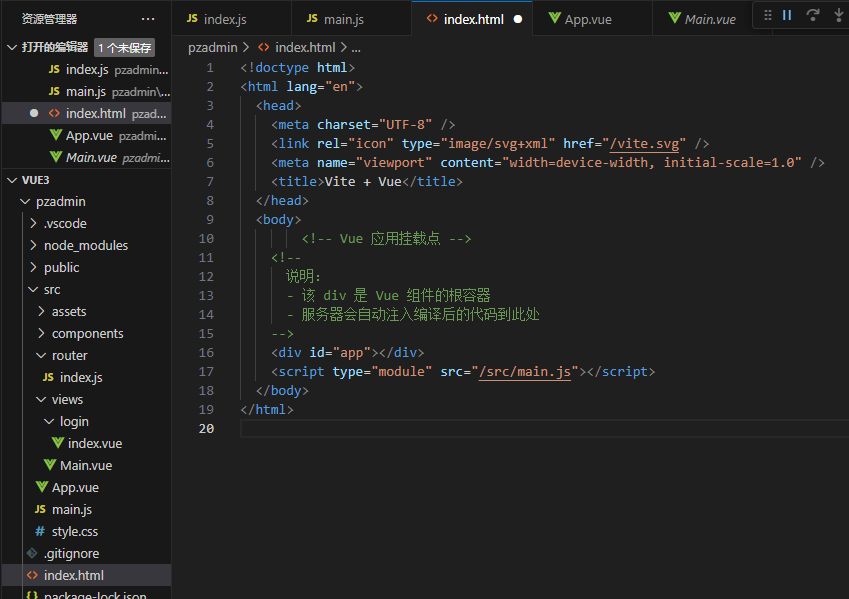Collapse the open editors section
The width and height of the screenshot is (849, 599).
[x=12, y=48]
